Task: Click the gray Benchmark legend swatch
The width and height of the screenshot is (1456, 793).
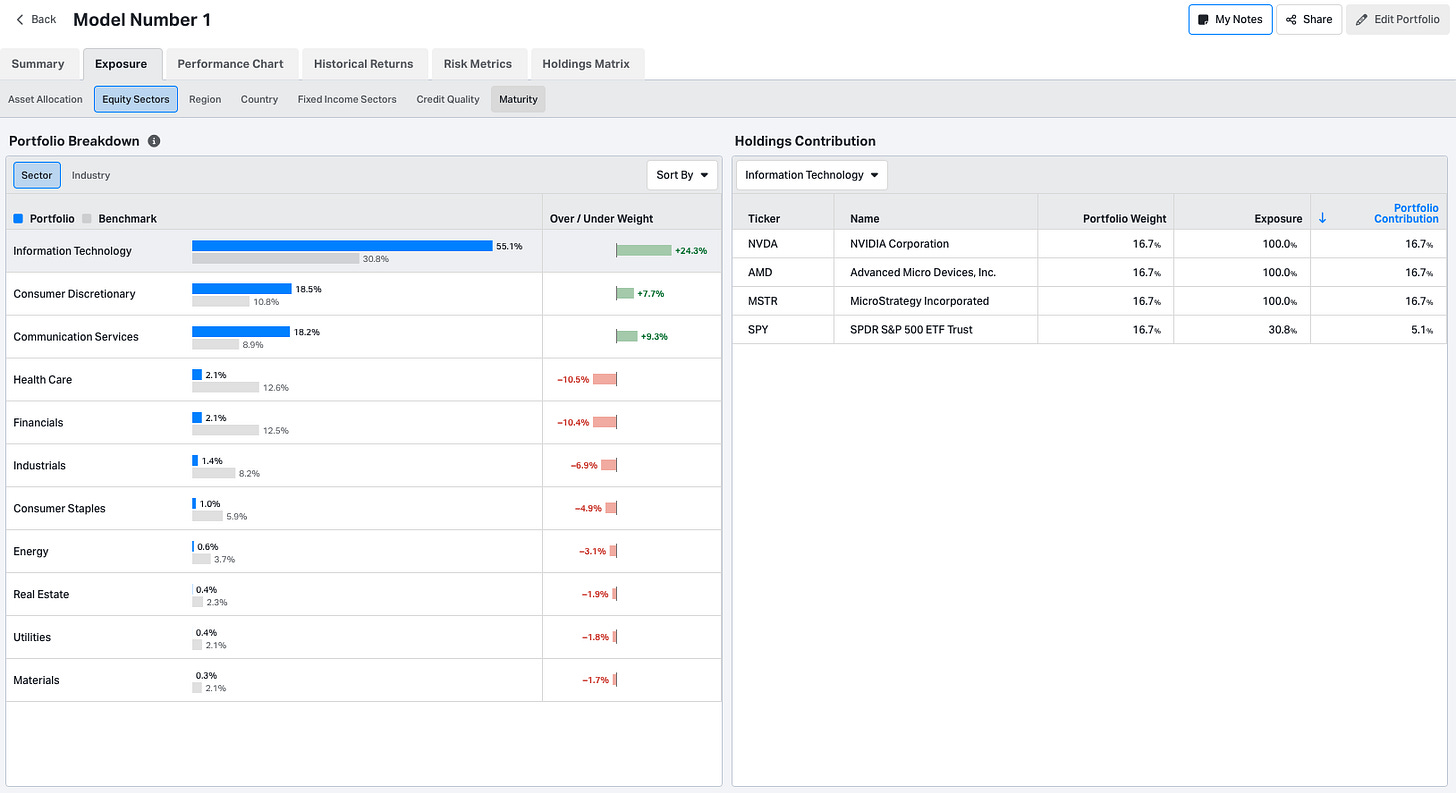Action: point(87,218)
